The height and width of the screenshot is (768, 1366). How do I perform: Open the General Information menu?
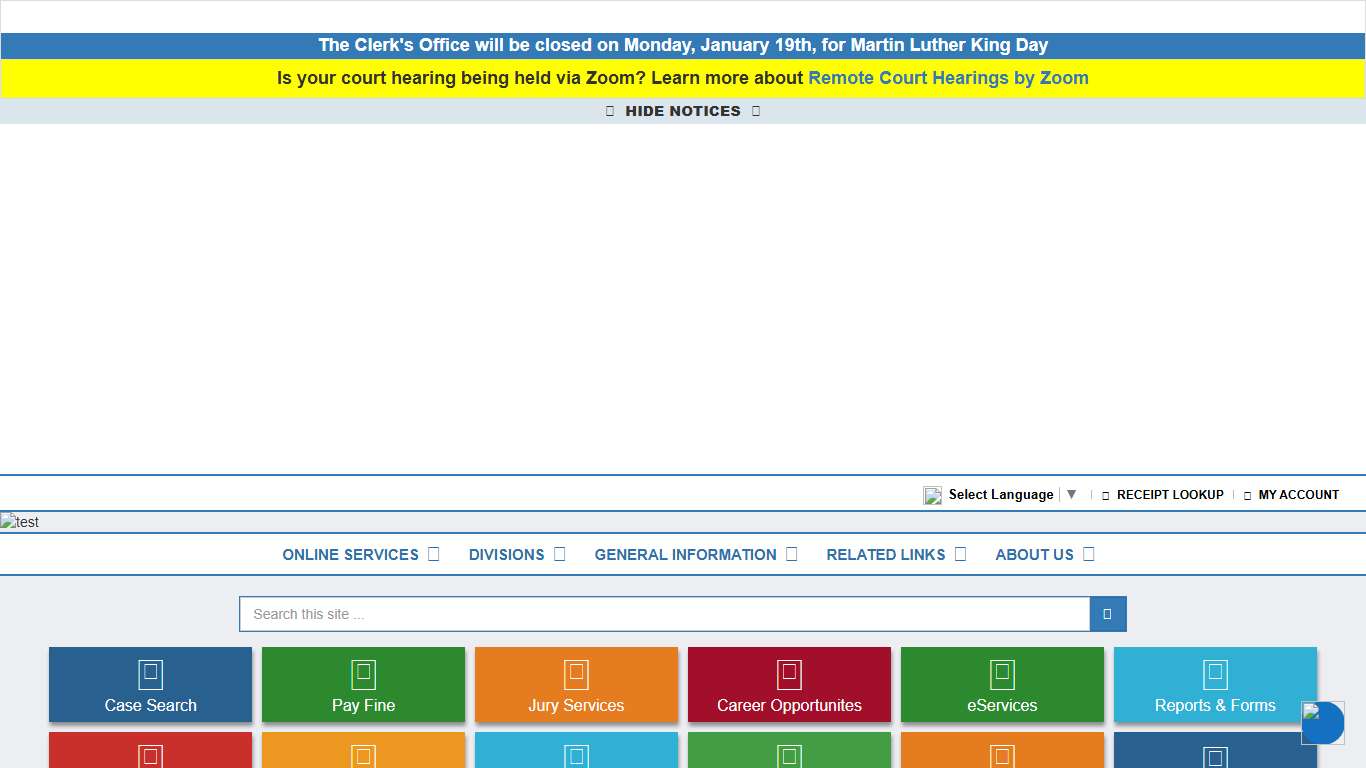pyautogui.click(x=686, y=555)
